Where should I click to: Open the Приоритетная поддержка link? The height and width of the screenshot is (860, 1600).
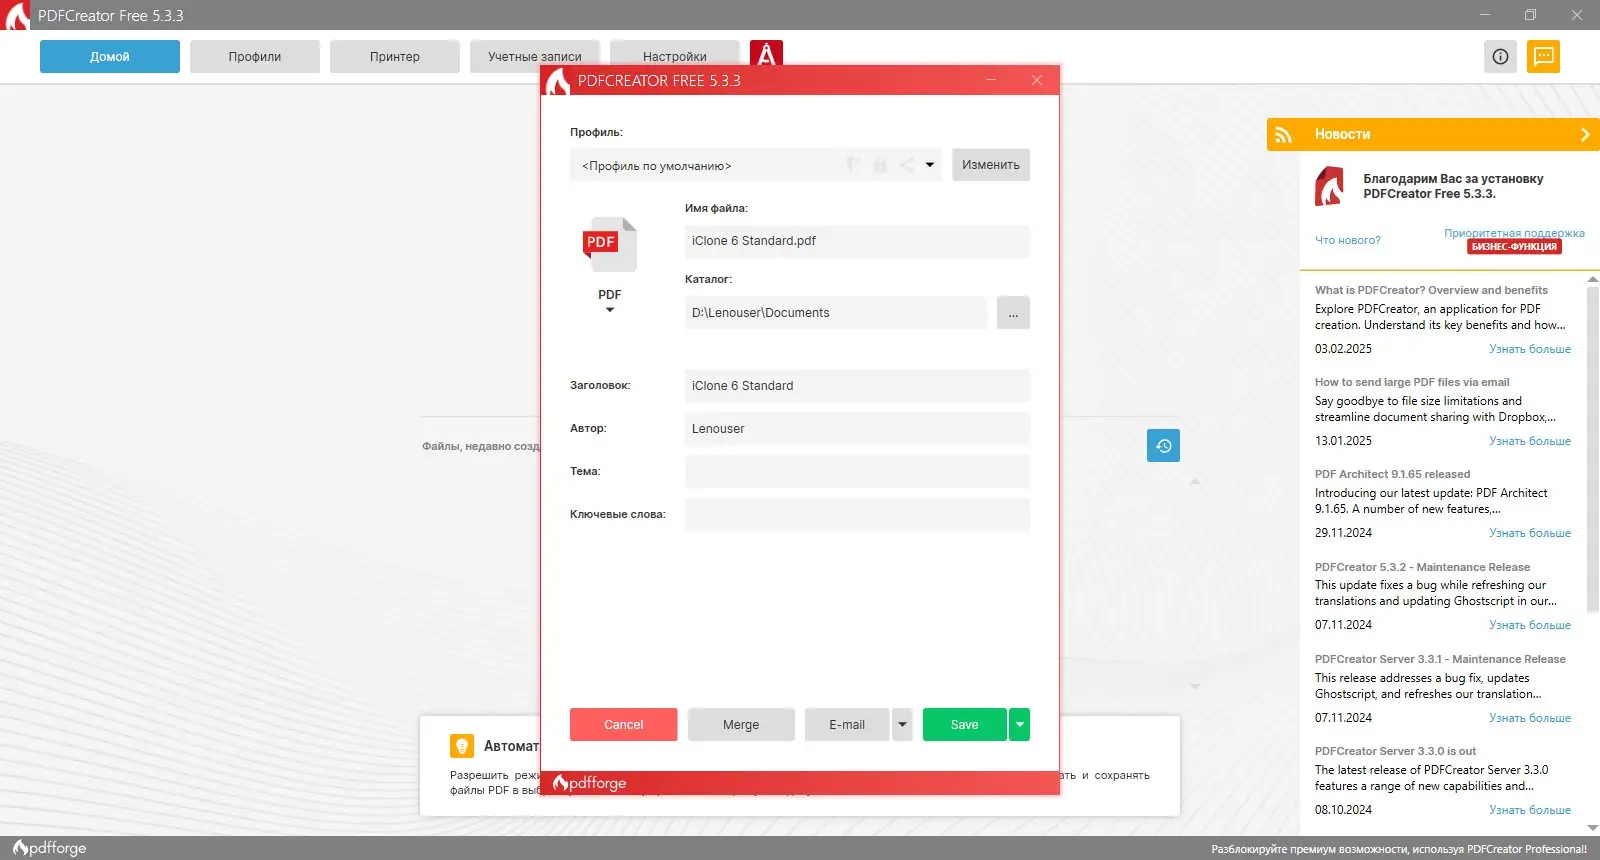coord(1514,233)
